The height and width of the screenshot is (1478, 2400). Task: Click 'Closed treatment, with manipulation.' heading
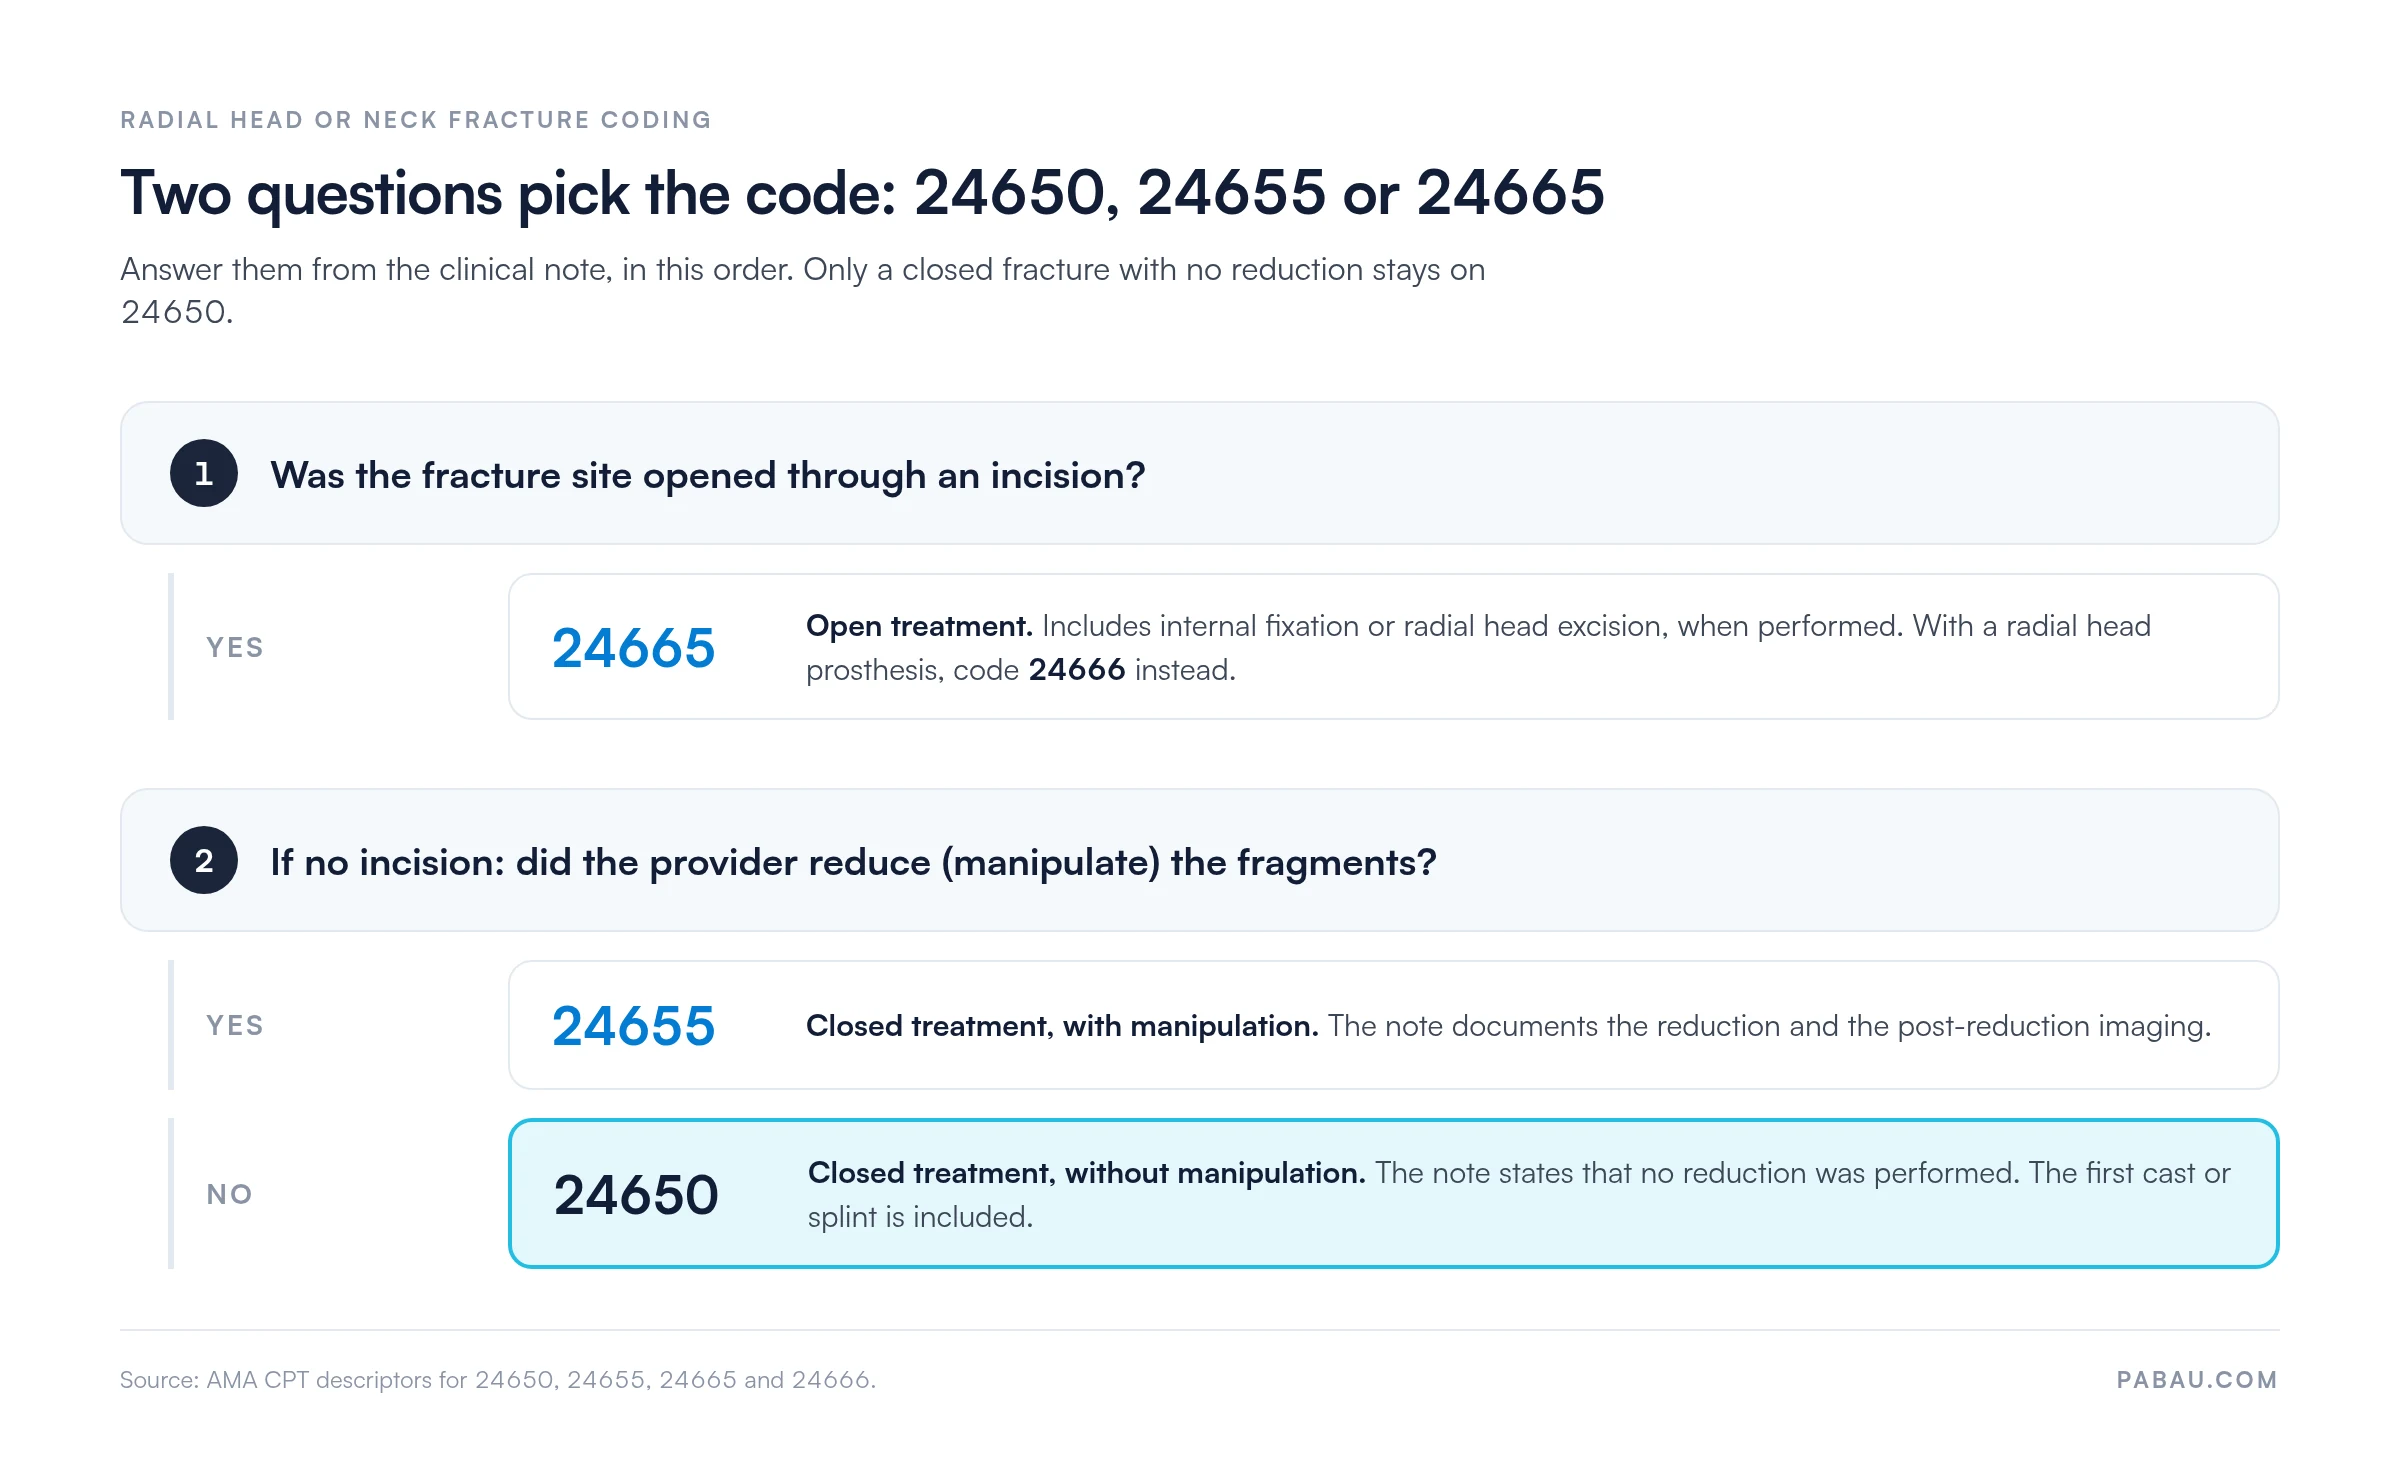(1062, 1026)
